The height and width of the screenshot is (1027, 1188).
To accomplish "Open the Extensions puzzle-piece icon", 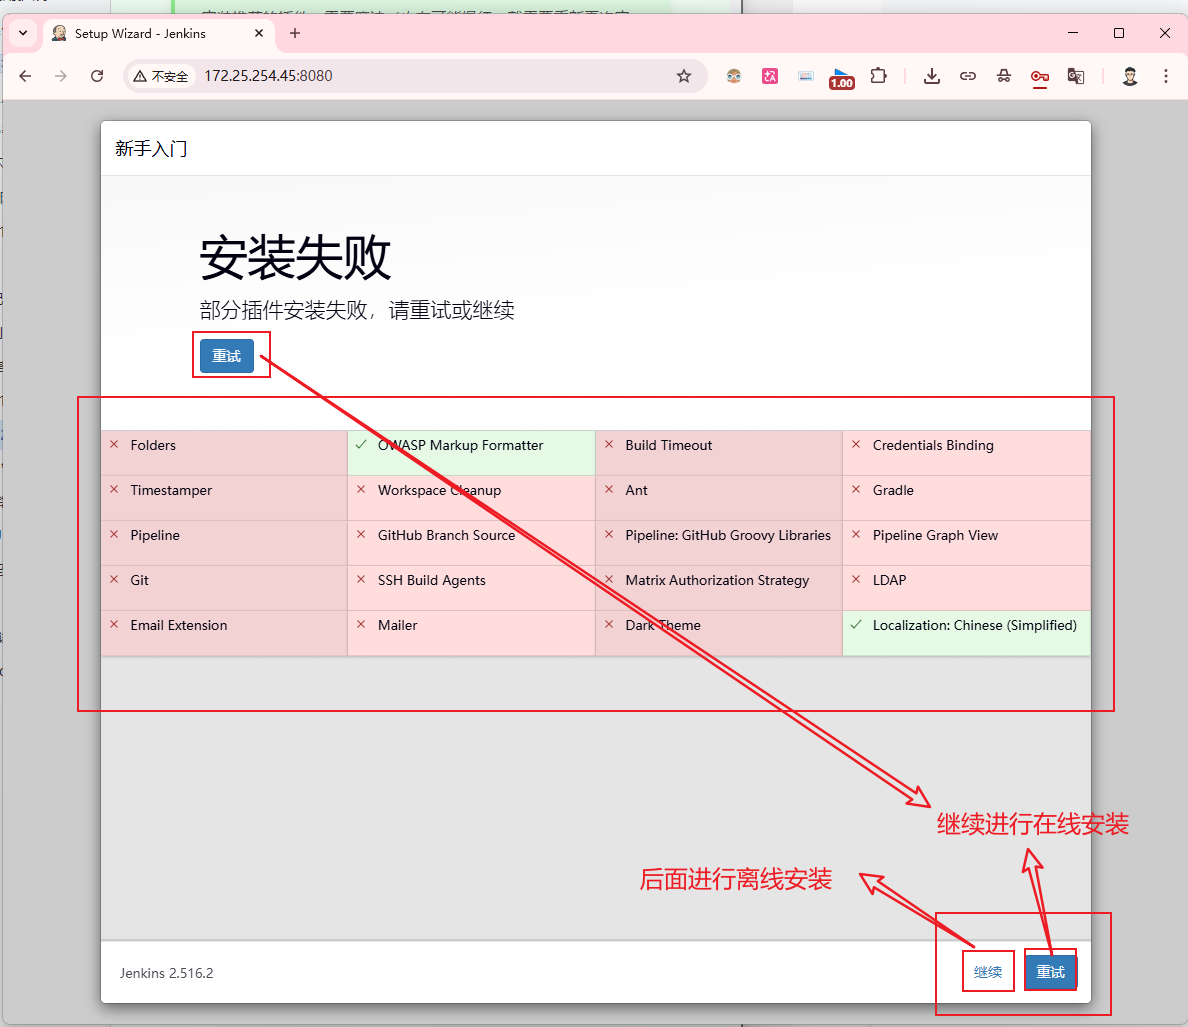I will [x=878, y=76].
